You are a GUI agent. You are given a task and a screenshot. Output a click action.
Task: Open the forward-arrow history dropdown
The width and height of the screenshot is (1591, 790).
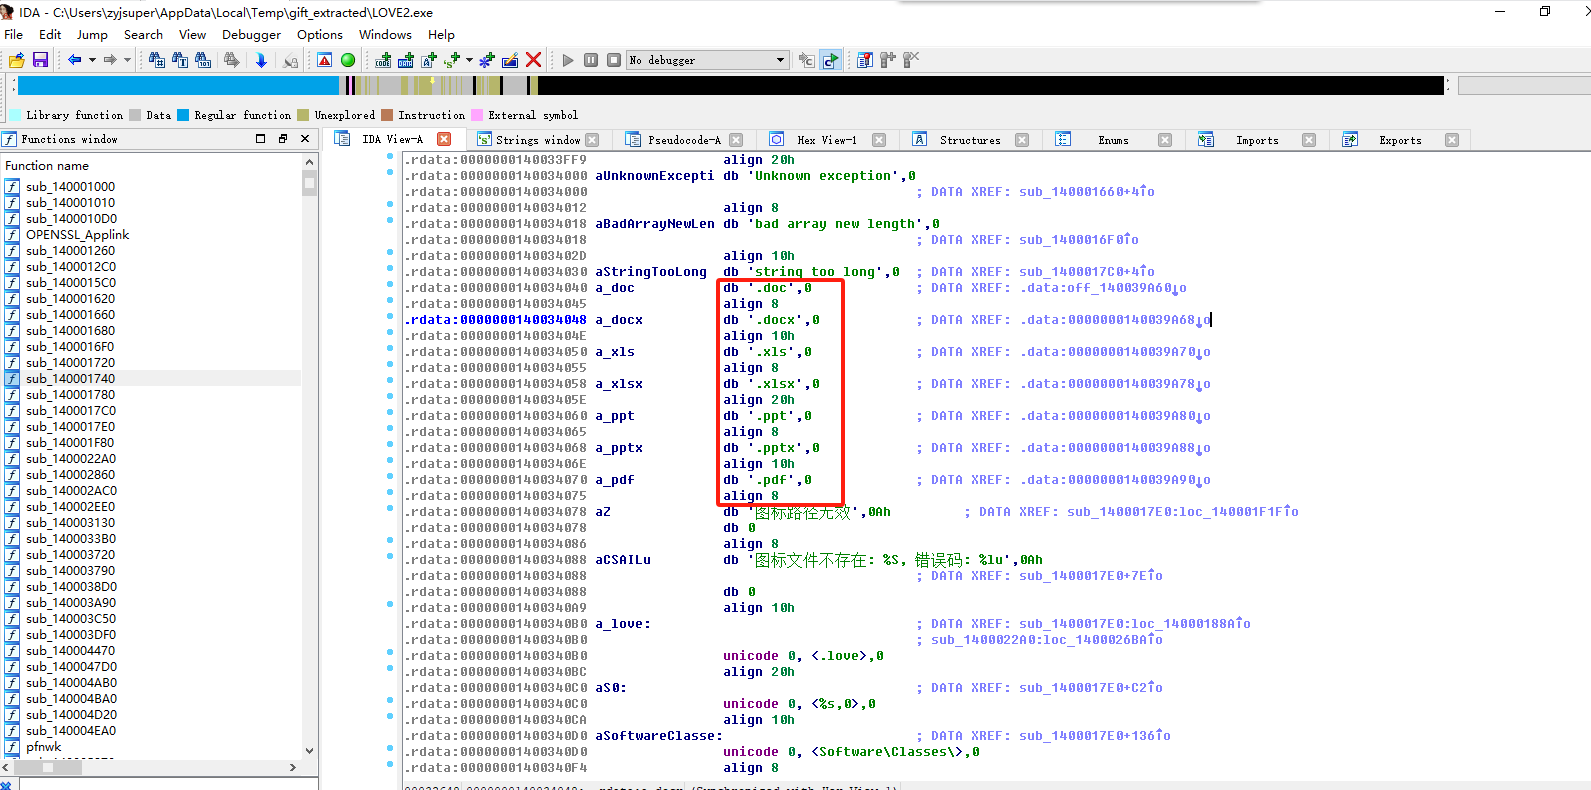click(x=127, y=60)
